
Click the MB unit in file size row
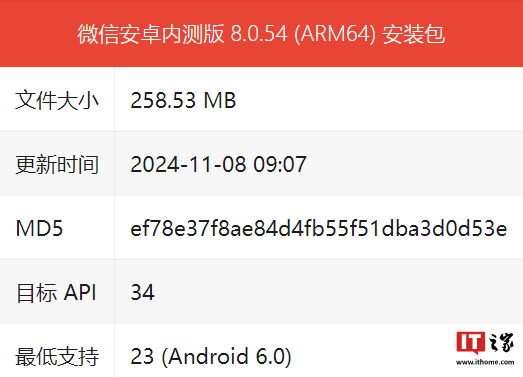[219, 100]
